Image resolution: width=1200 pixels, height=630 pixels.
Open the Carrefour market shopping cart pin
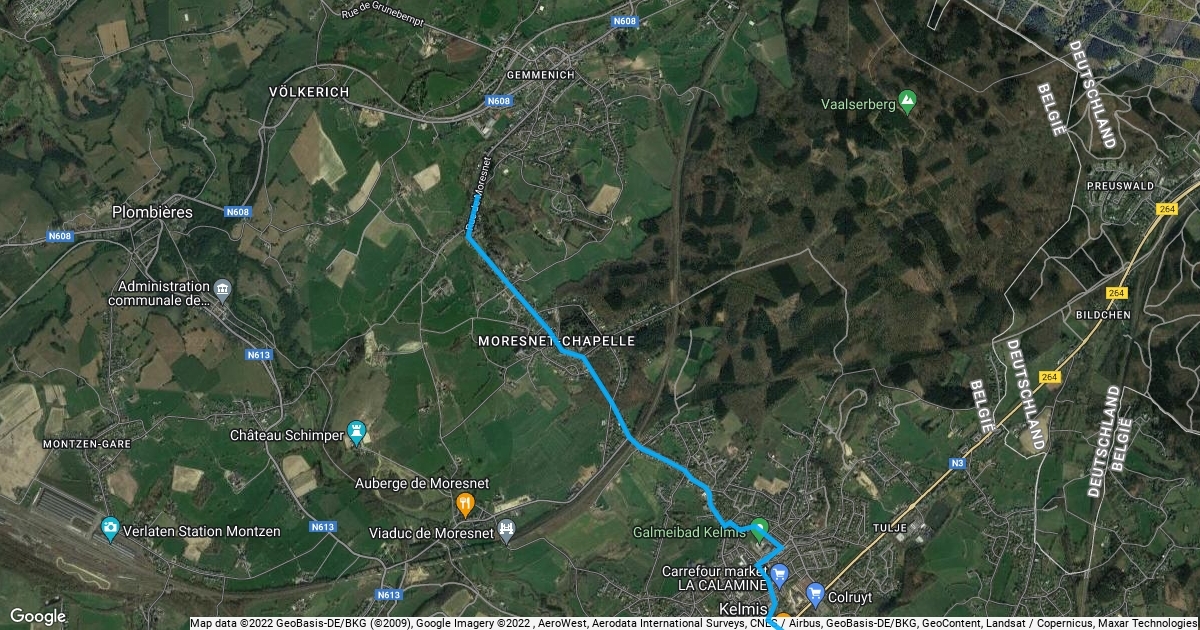[779, 574]
